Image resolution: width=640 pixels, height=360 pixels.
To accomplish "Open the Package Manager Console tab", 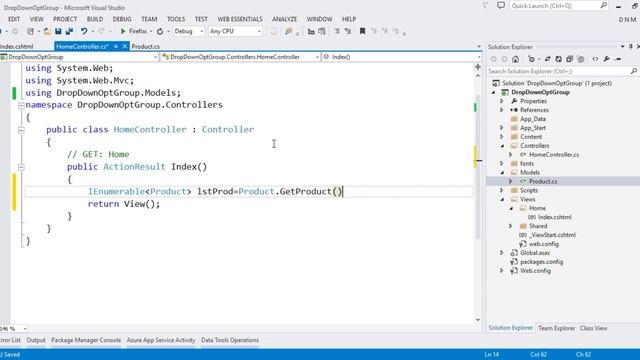I will click(86, 340).
